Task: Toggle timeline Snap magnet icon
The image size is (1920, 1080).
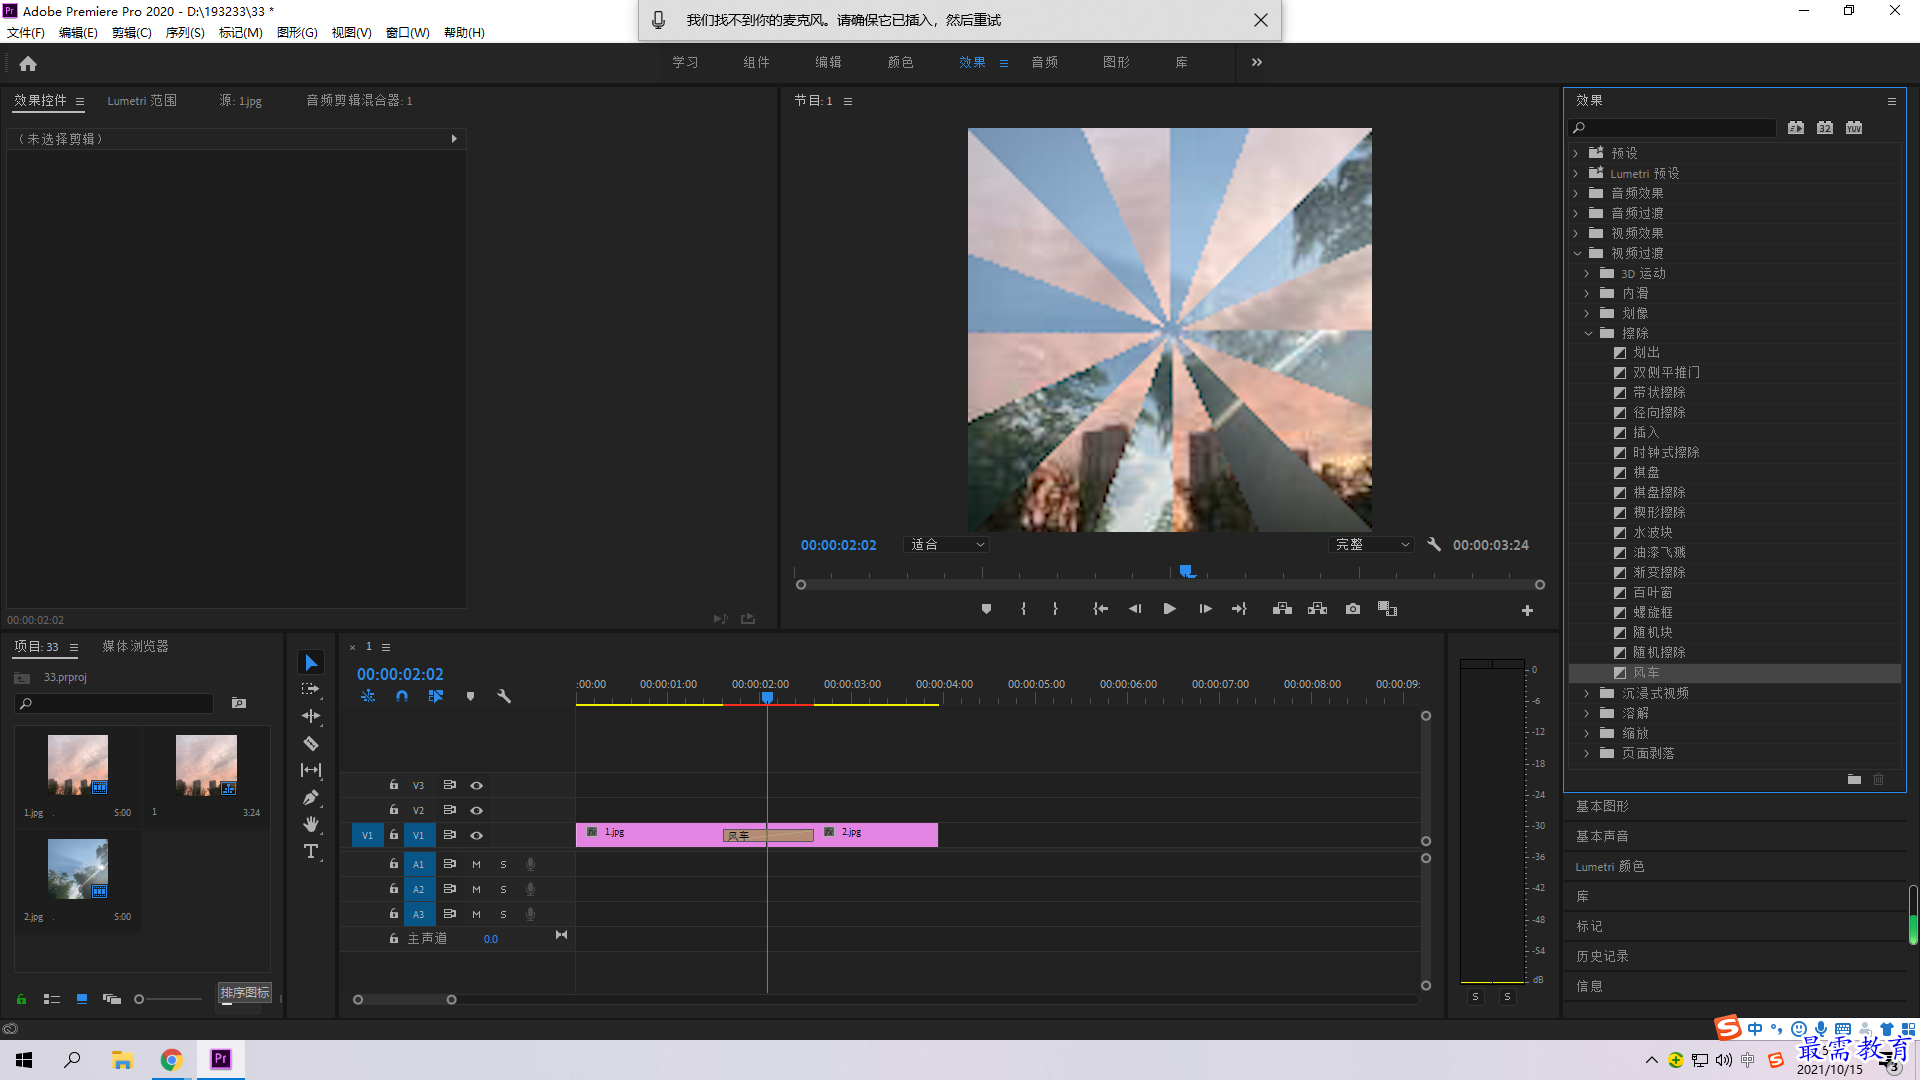Action: pyautogui.click(x=402, y=696)
